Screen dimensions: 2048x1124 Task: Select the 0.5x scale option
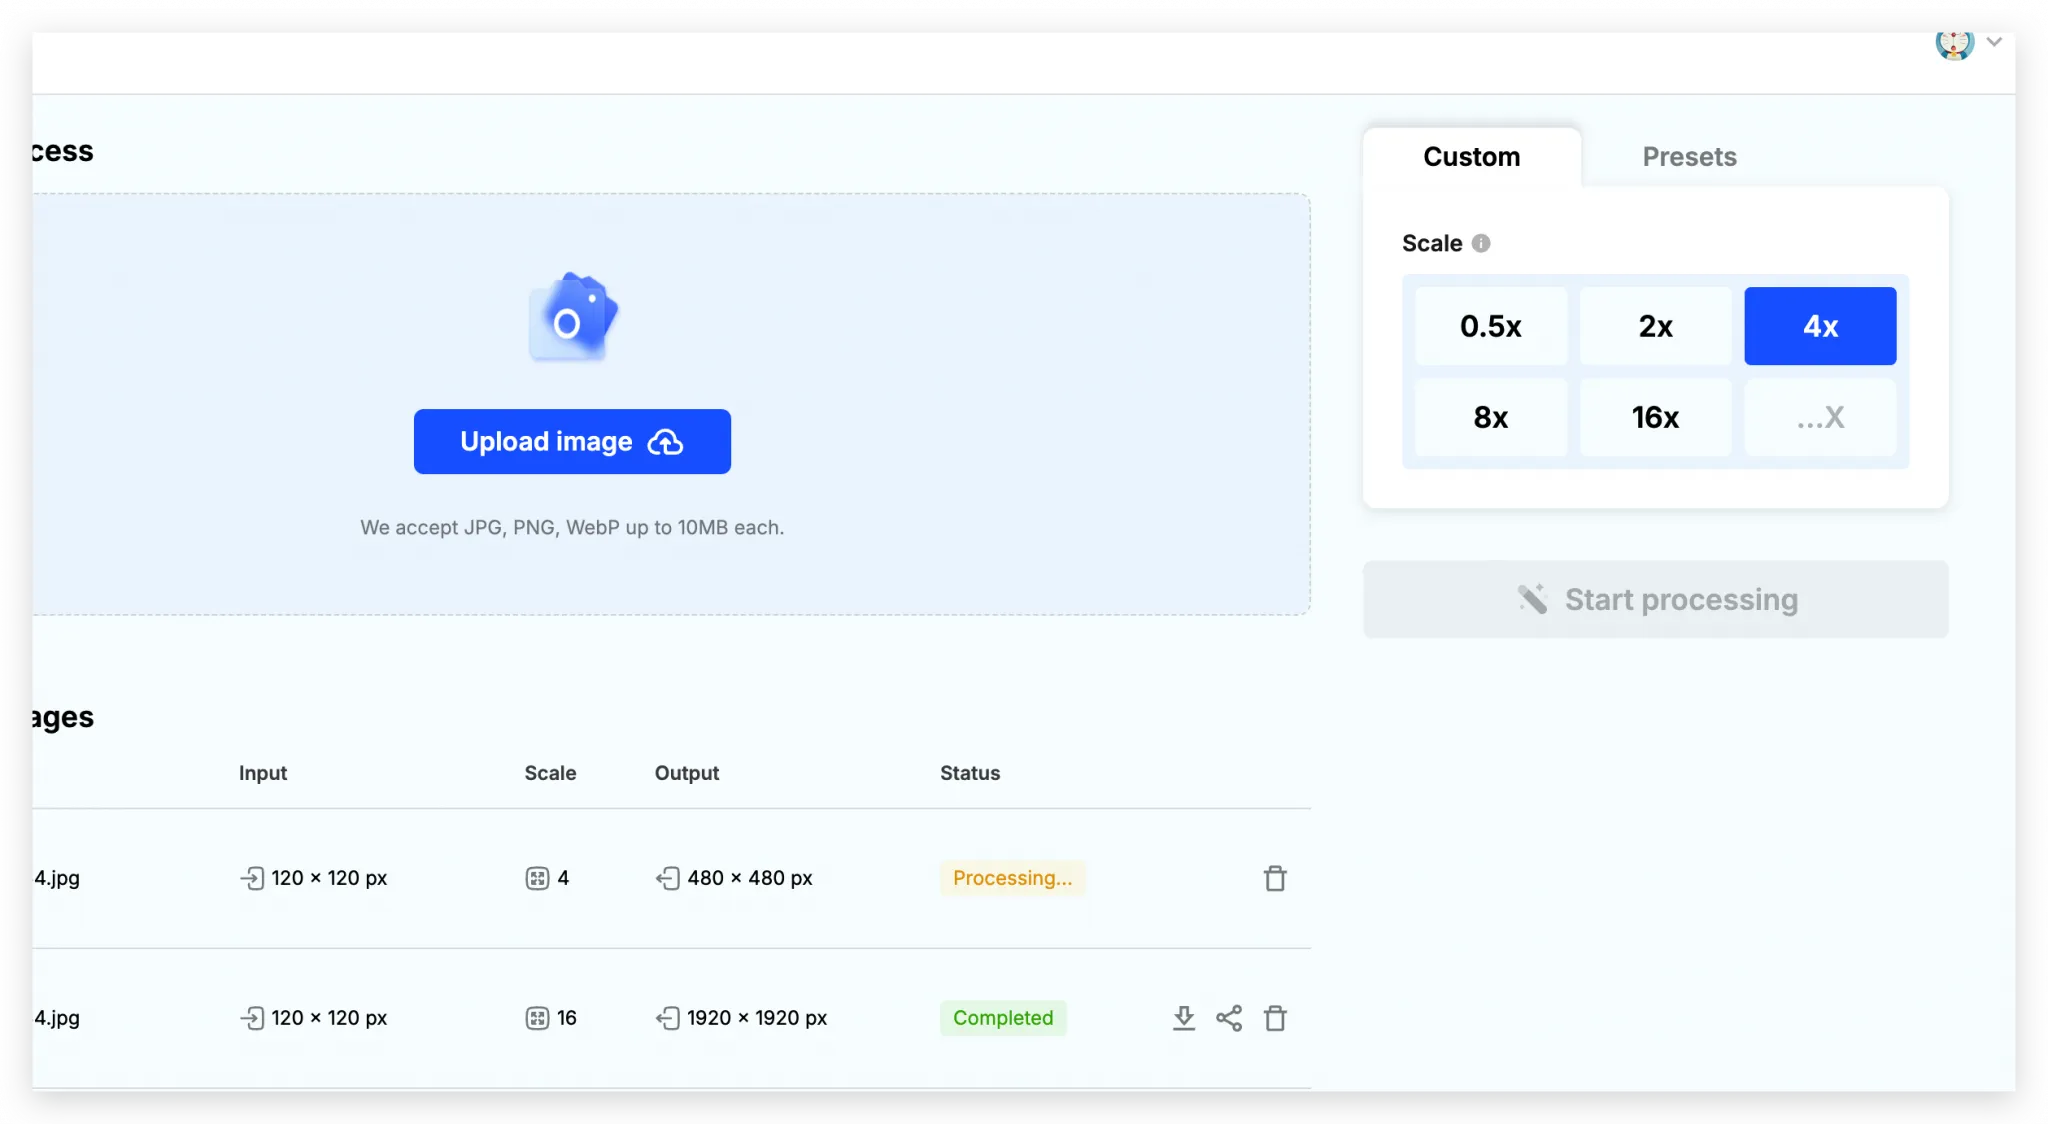click(1491, 325)
